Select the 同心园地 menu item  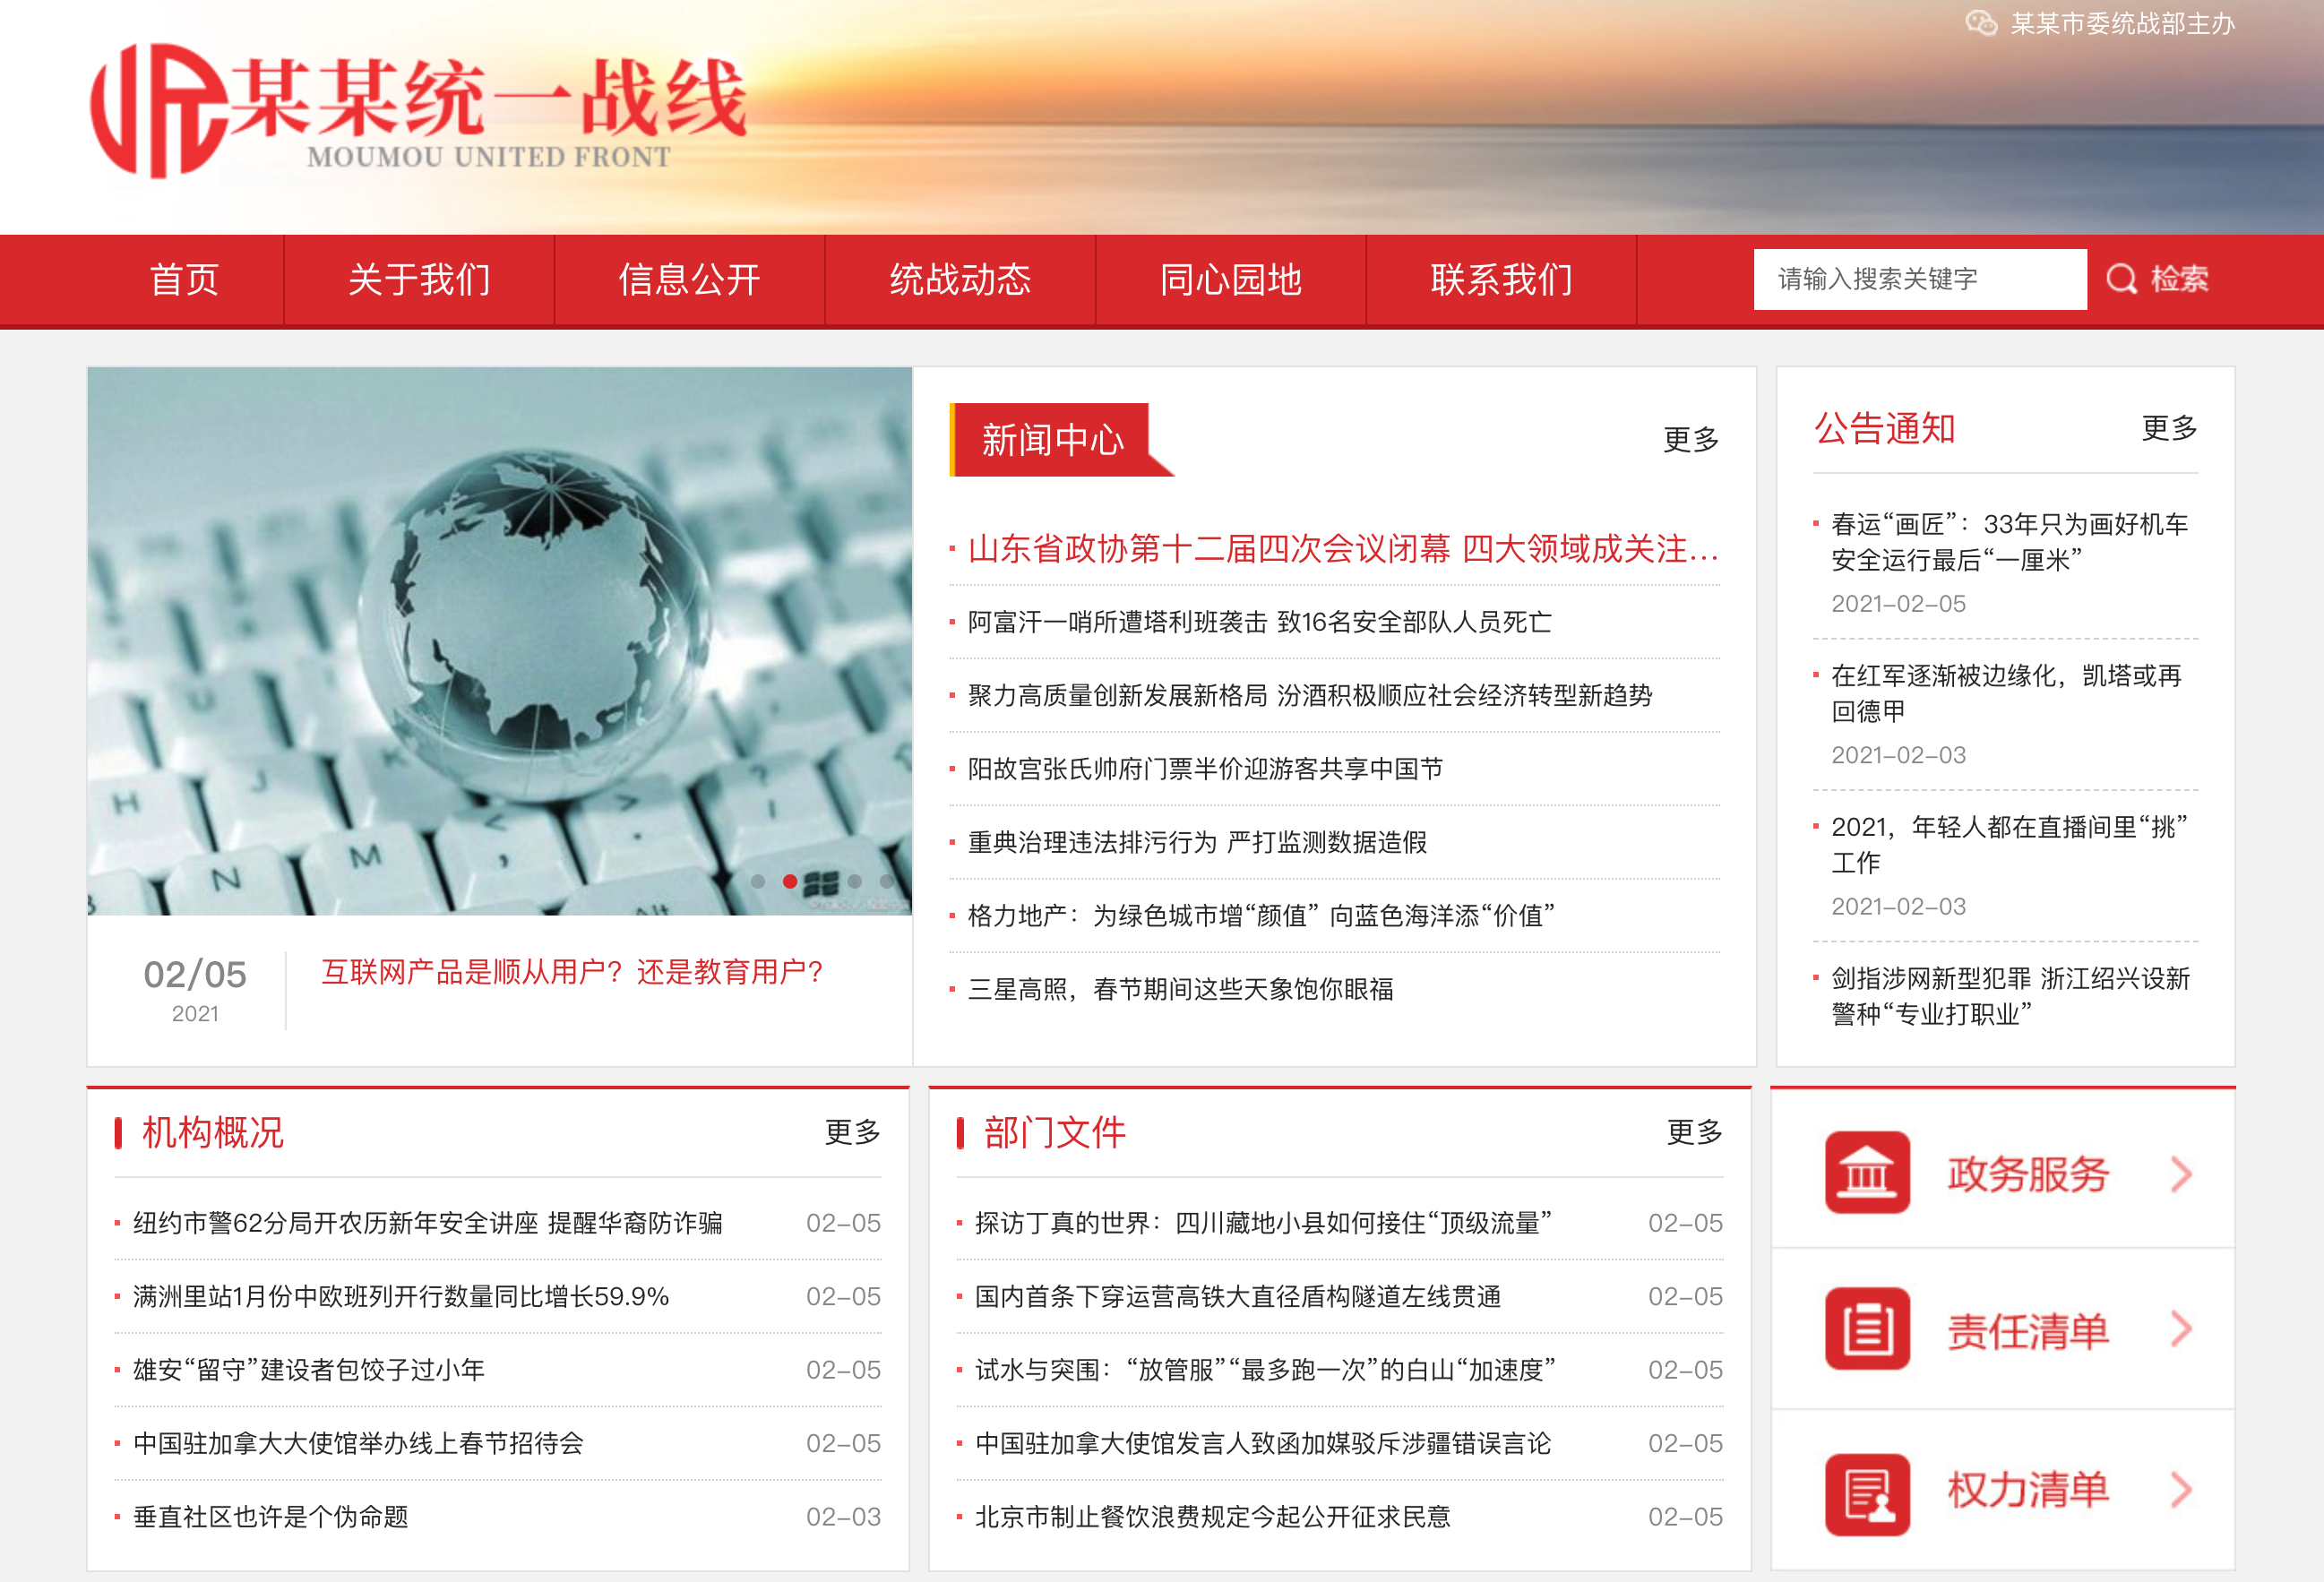point(1231,280)
